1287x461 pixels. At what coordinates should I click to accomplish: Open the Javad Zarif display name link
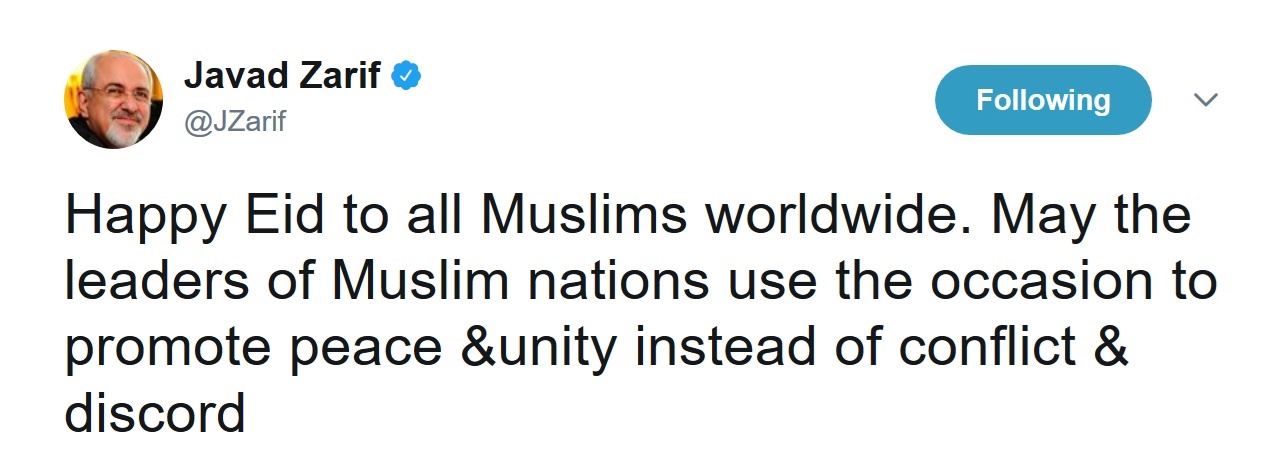[x=283, y=76]
